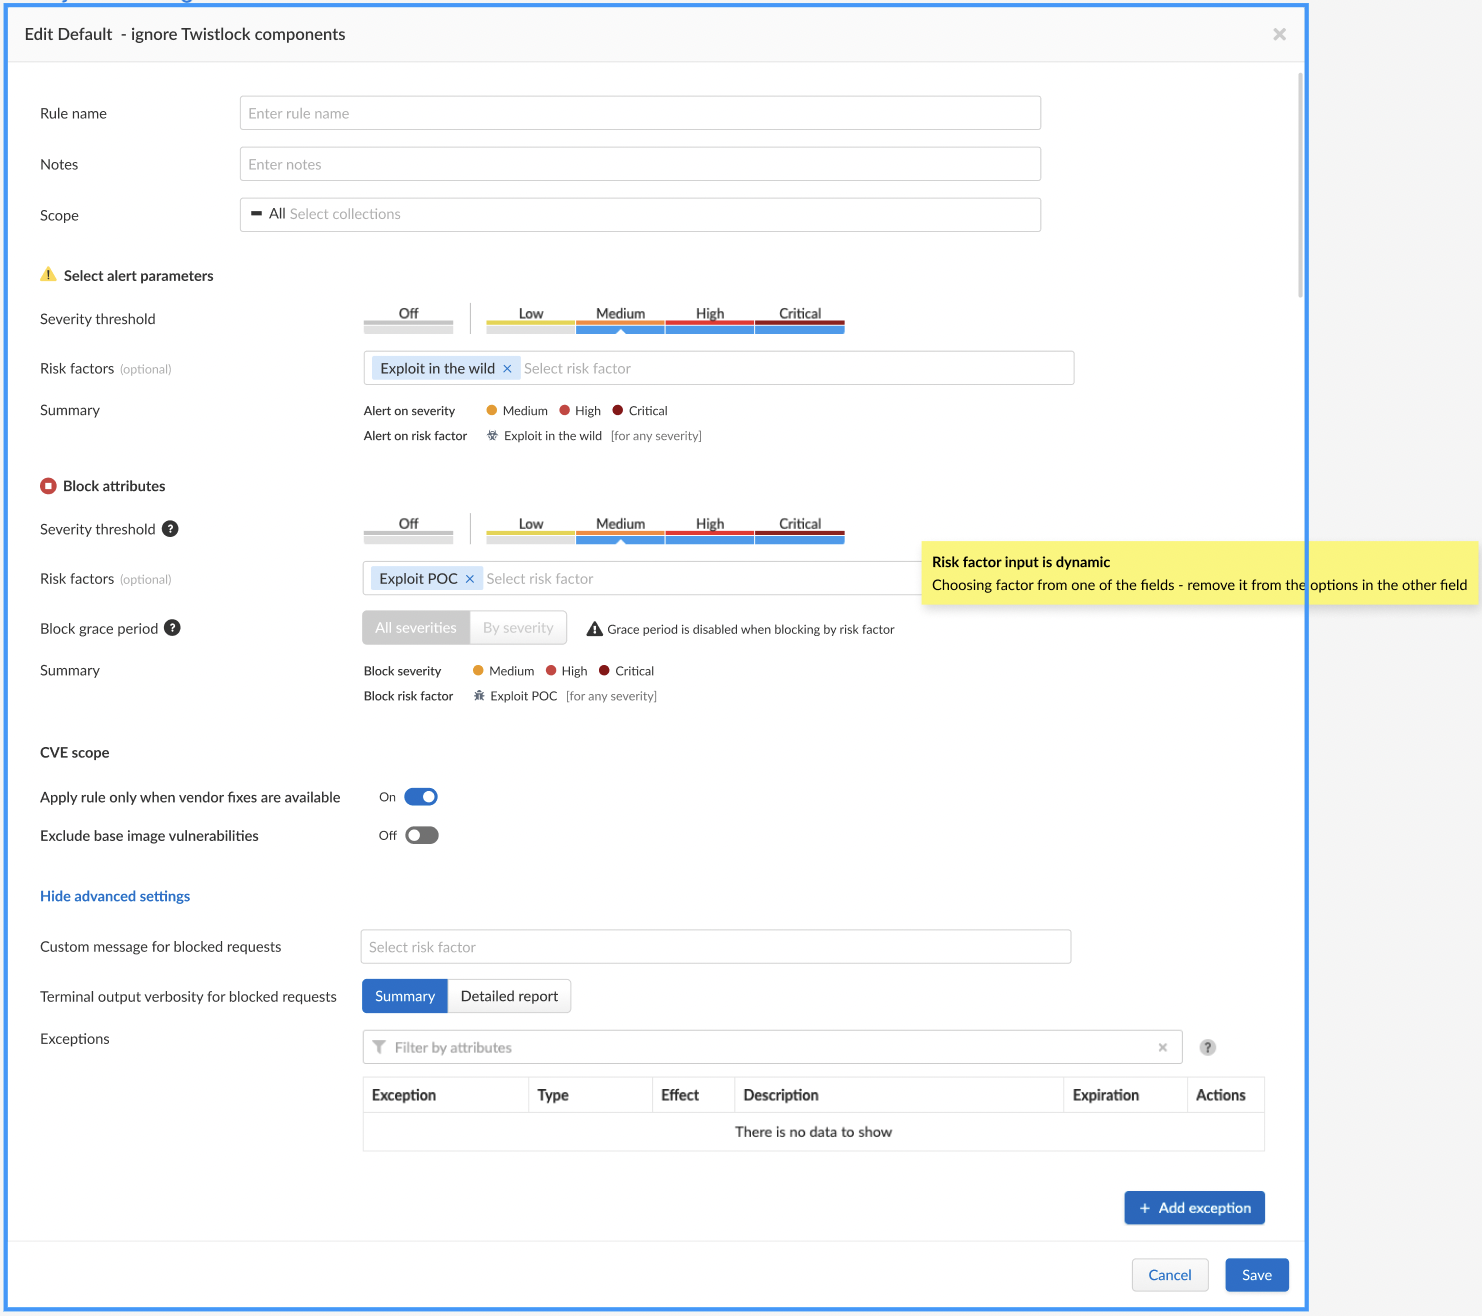Set alert severity threshold to Critical
Screen dimensions: 1482x1316
[x=800, y=319]
